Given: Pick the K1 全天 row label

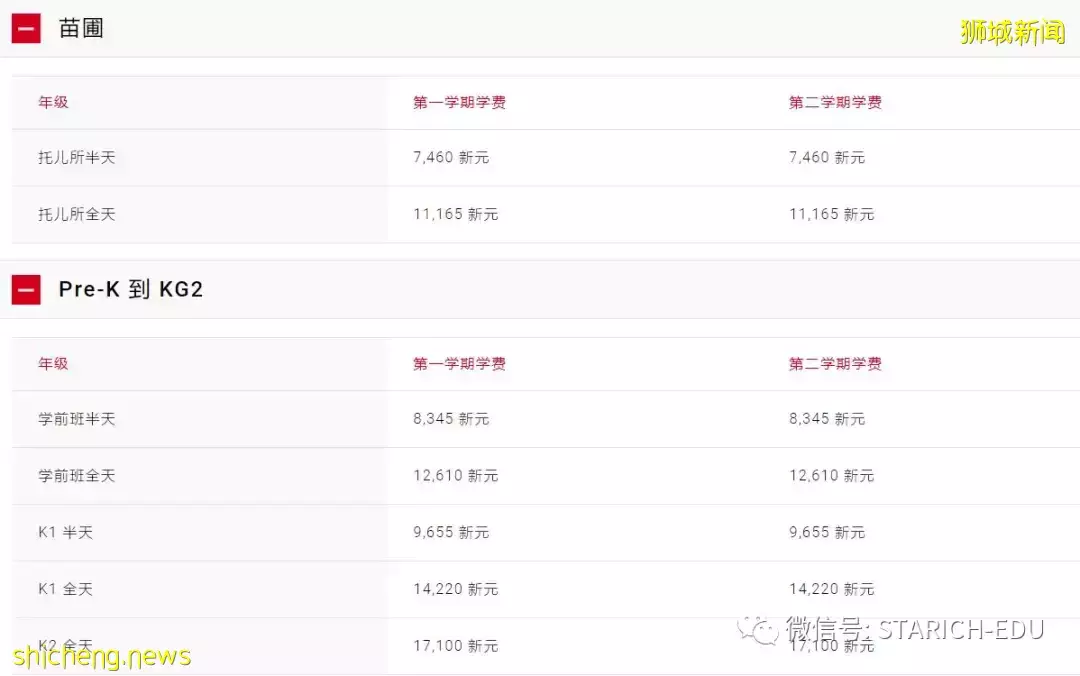Looking at the screenshot, I should click(x=66, y=590).
